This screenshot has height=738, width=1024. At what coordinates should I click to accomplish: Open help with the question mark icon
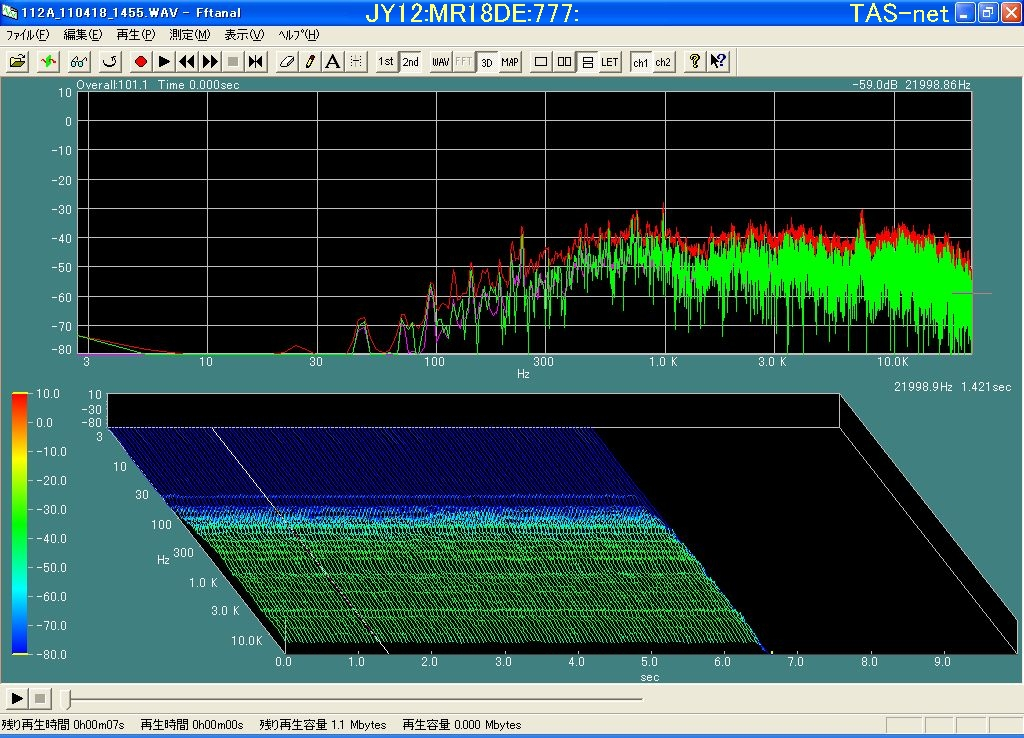click(694, 61)
